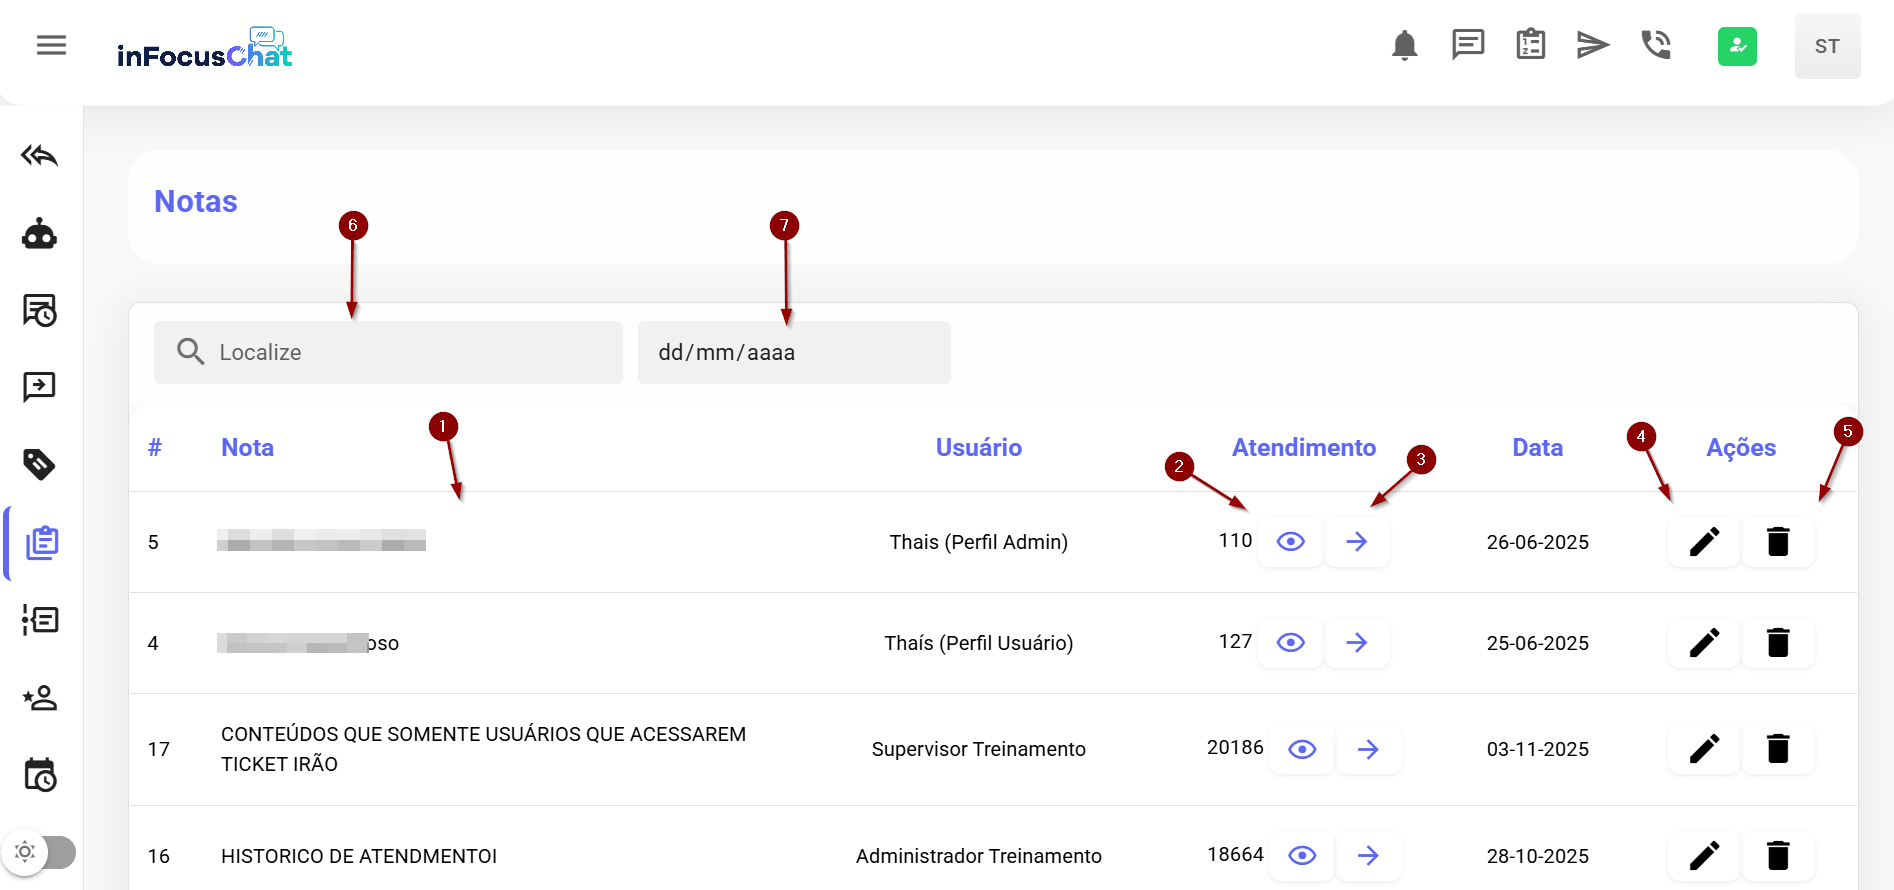This screenshot has height=890, width=1894.
Task: View ticket 110 with the eye icon
Action: tap(1291, 542)
